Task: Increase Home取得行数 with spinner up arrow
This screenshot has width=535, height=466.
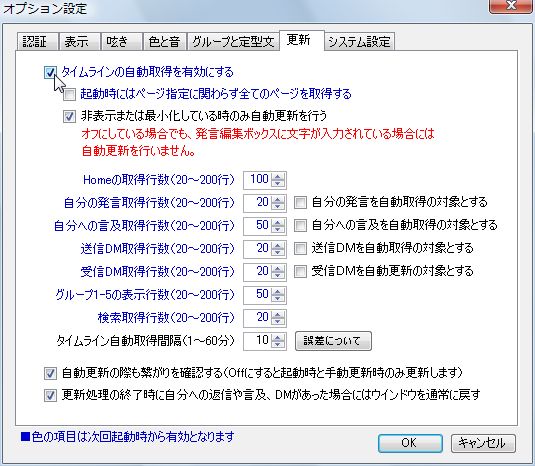Action: tap(278, 177)
